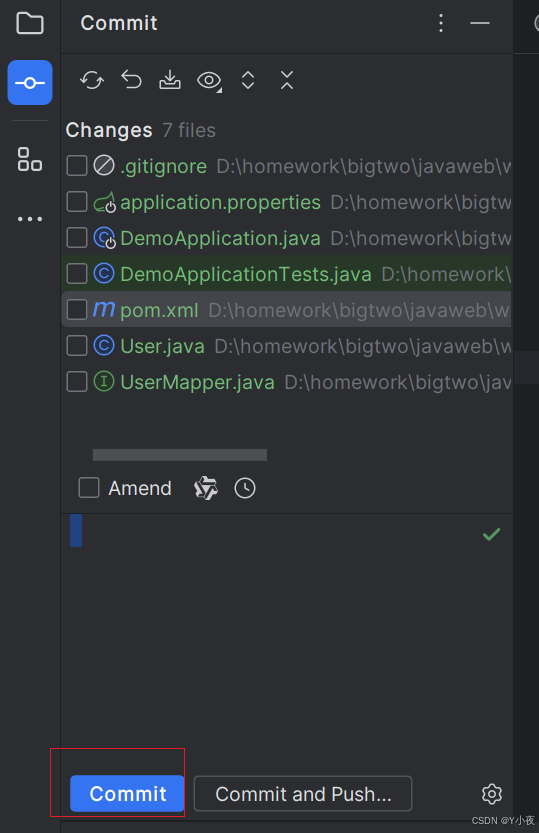The image size is (539, 833).
Task: Select the DemoApplicationTests.java file name
Action: click(246, 275)
